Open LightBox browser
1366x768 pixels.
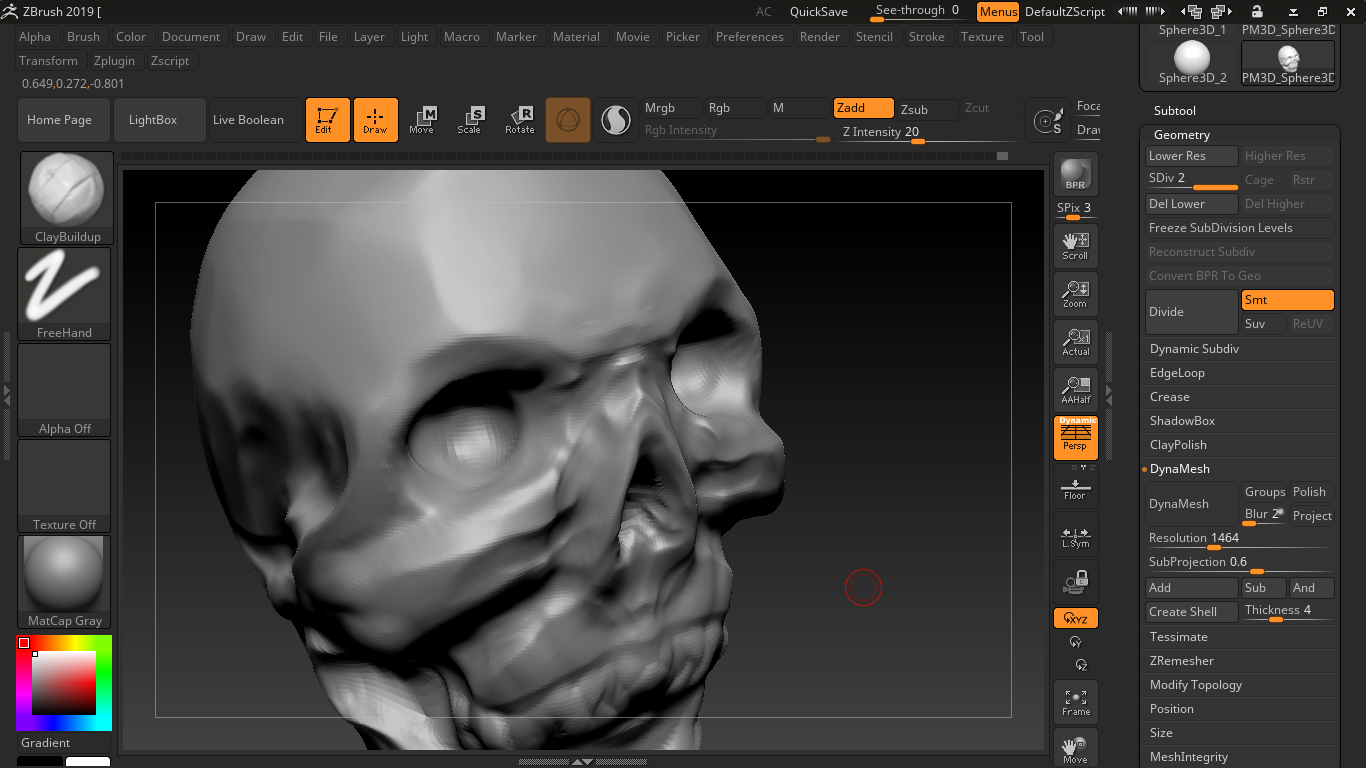pyautogui.click(x=160, y=120)
